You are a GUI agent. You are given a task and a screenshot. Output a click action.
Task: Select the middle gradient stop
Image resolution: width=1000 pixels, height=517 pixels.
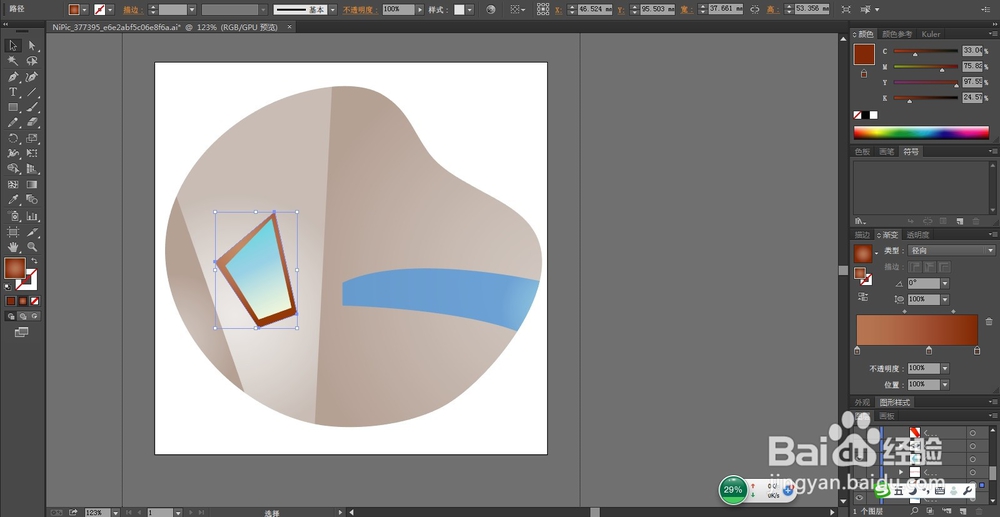(x=929, y=351)
